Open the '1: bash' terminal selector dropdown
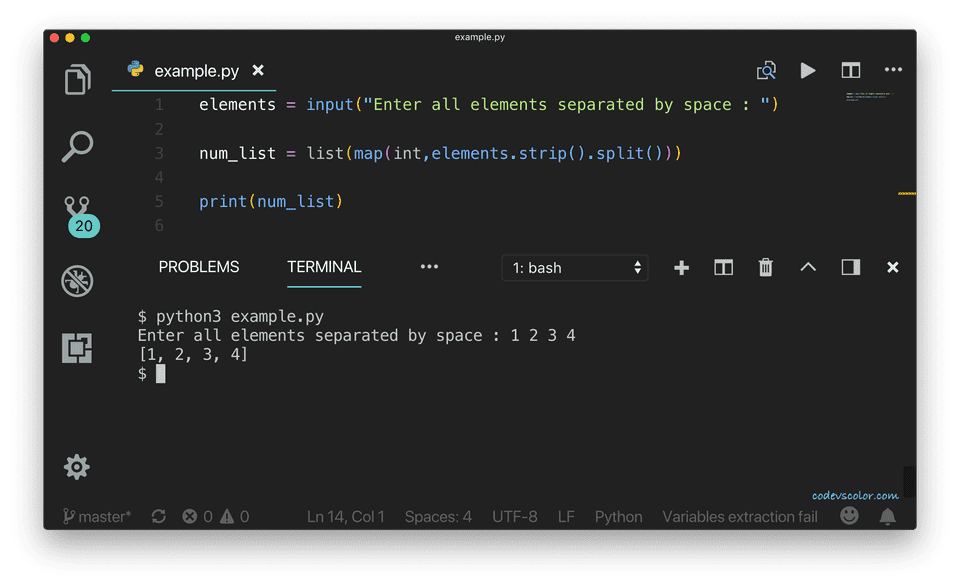Image resolution: width=960 pixels, height=587 pixels. point(574,267)
